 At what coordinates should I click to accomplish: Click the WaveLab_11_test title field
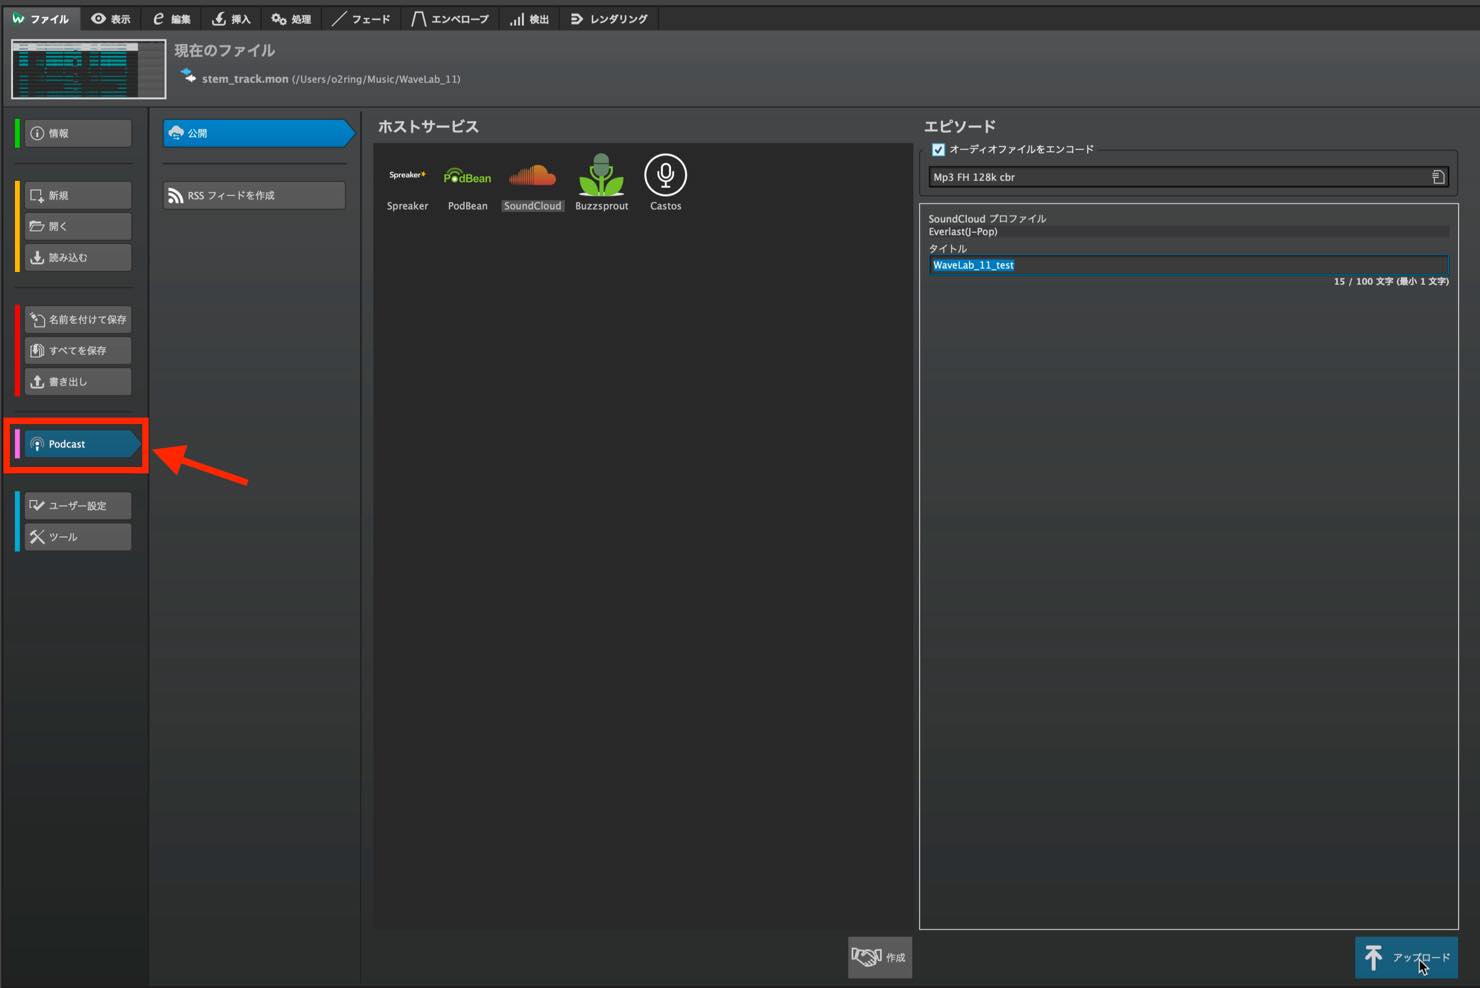point(1188,265)
